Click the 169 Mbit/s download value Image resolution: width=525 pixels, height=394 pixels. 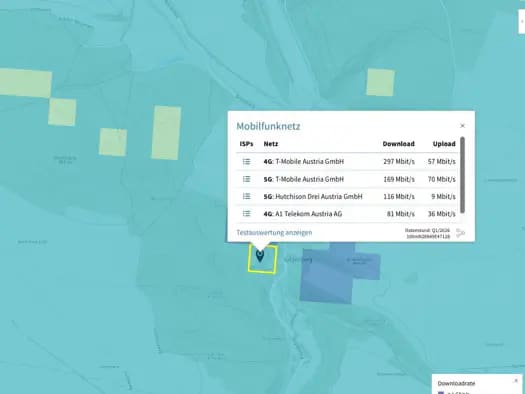(x=399, y=179)
